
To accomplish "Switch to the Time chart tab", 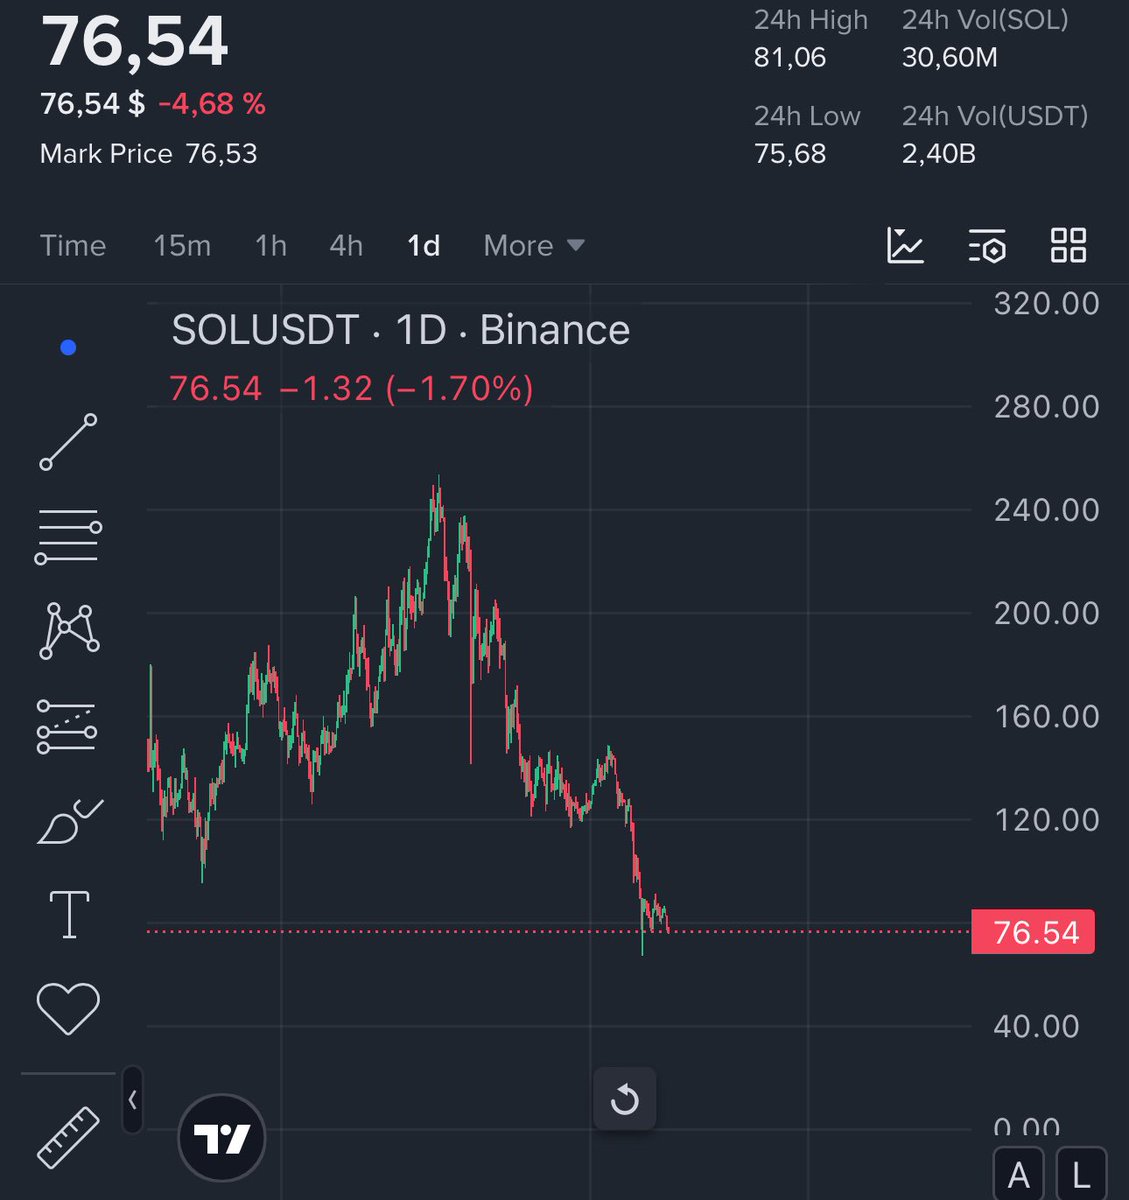I will tap(73, 245).
